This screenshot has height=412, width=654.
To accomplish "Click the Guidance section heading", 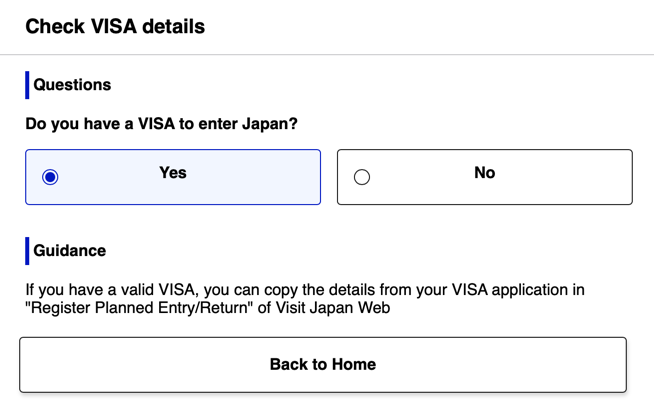I will (x=70, y=250).
